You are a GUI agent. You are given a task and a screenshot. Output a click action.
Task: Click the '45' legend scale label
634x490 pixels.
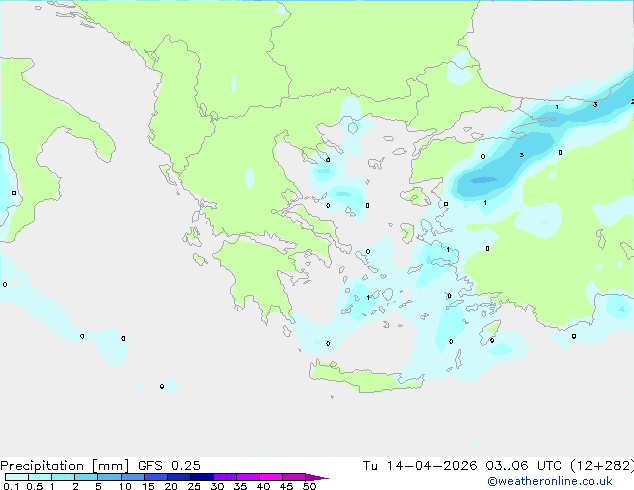point(286,486)
